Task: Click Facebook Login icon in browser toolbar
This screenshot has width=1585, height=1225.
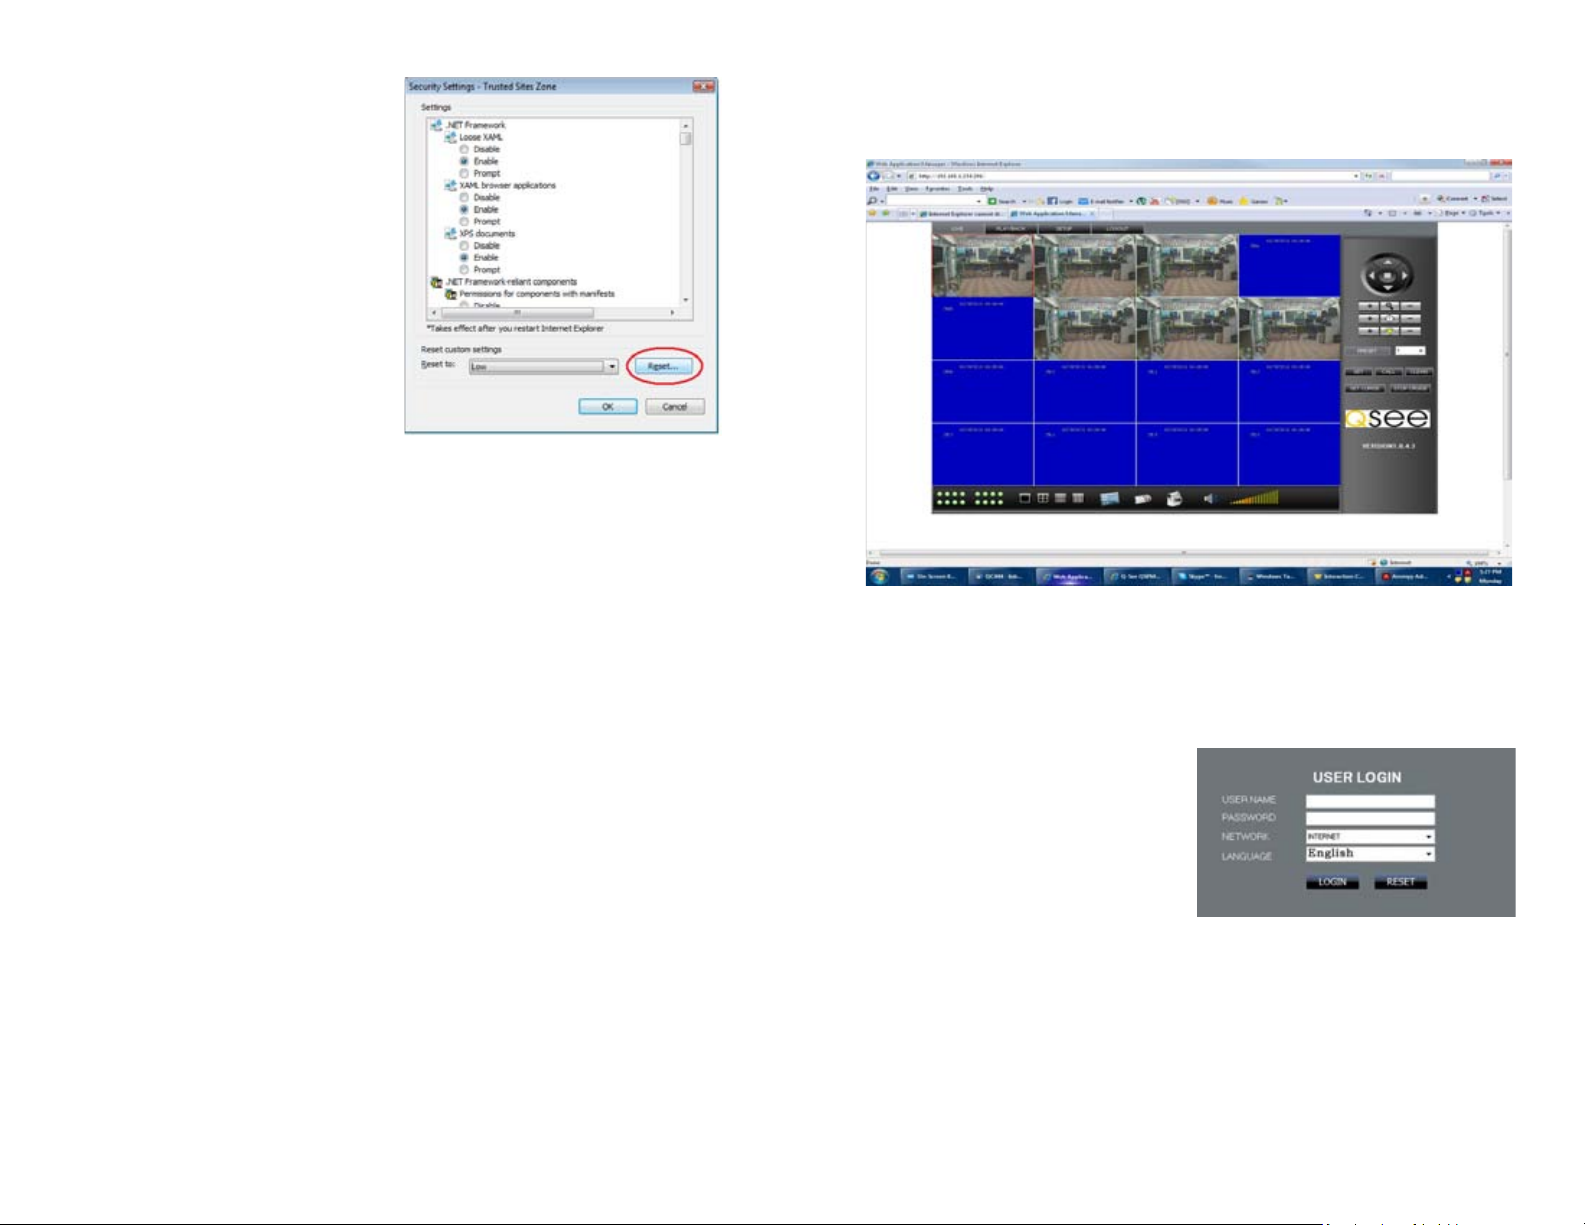Action: coord(1053,201)
